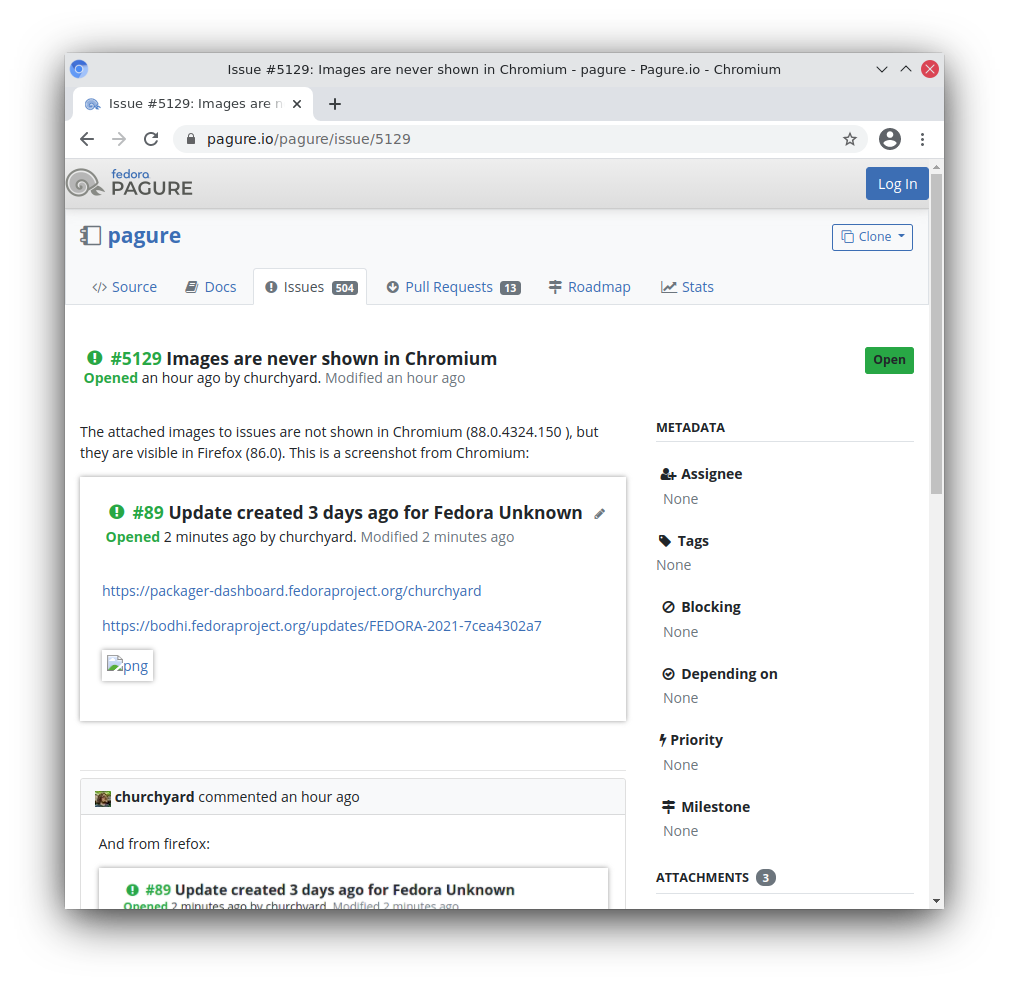Click the Fedora Pagure logo

130,183
